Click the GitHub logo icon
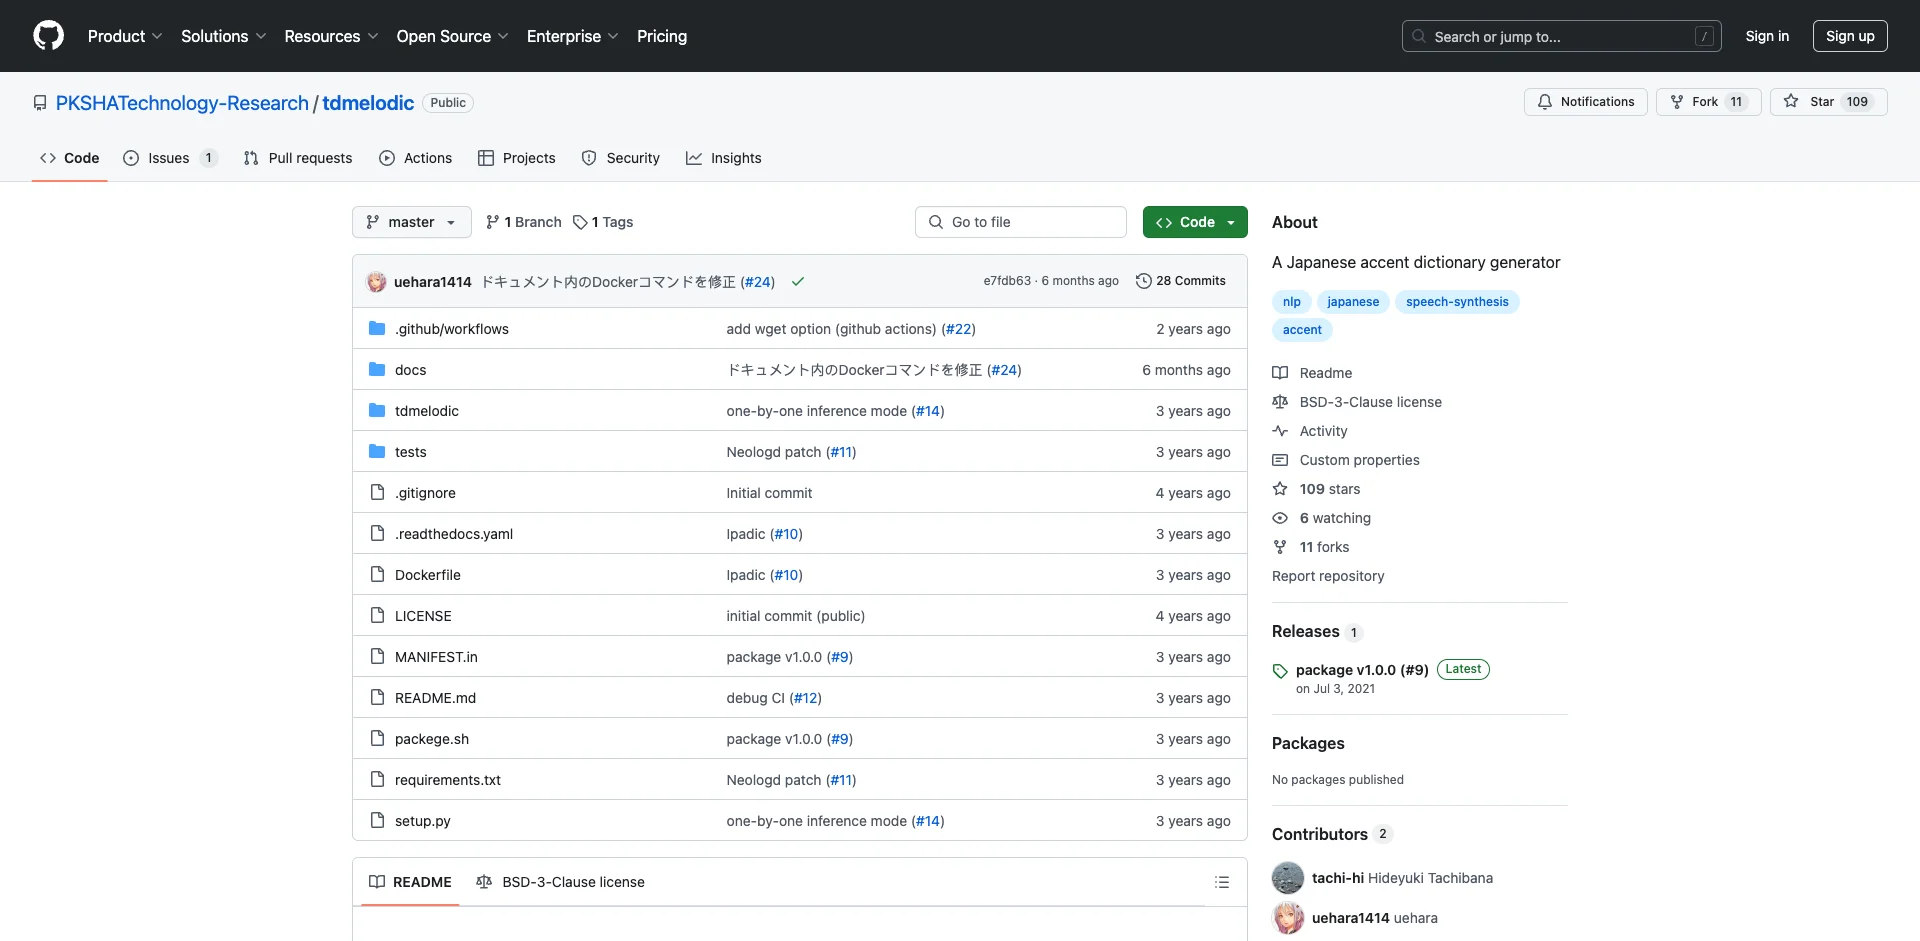 tap(48, 36)
